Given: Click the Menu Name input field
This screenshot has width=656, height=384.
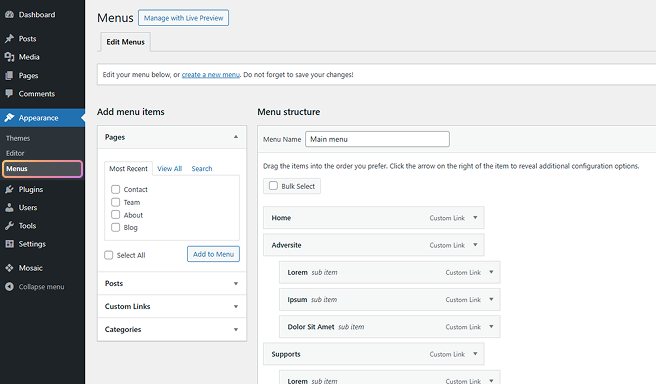Looking at the screenshot, I should [377, 139].
